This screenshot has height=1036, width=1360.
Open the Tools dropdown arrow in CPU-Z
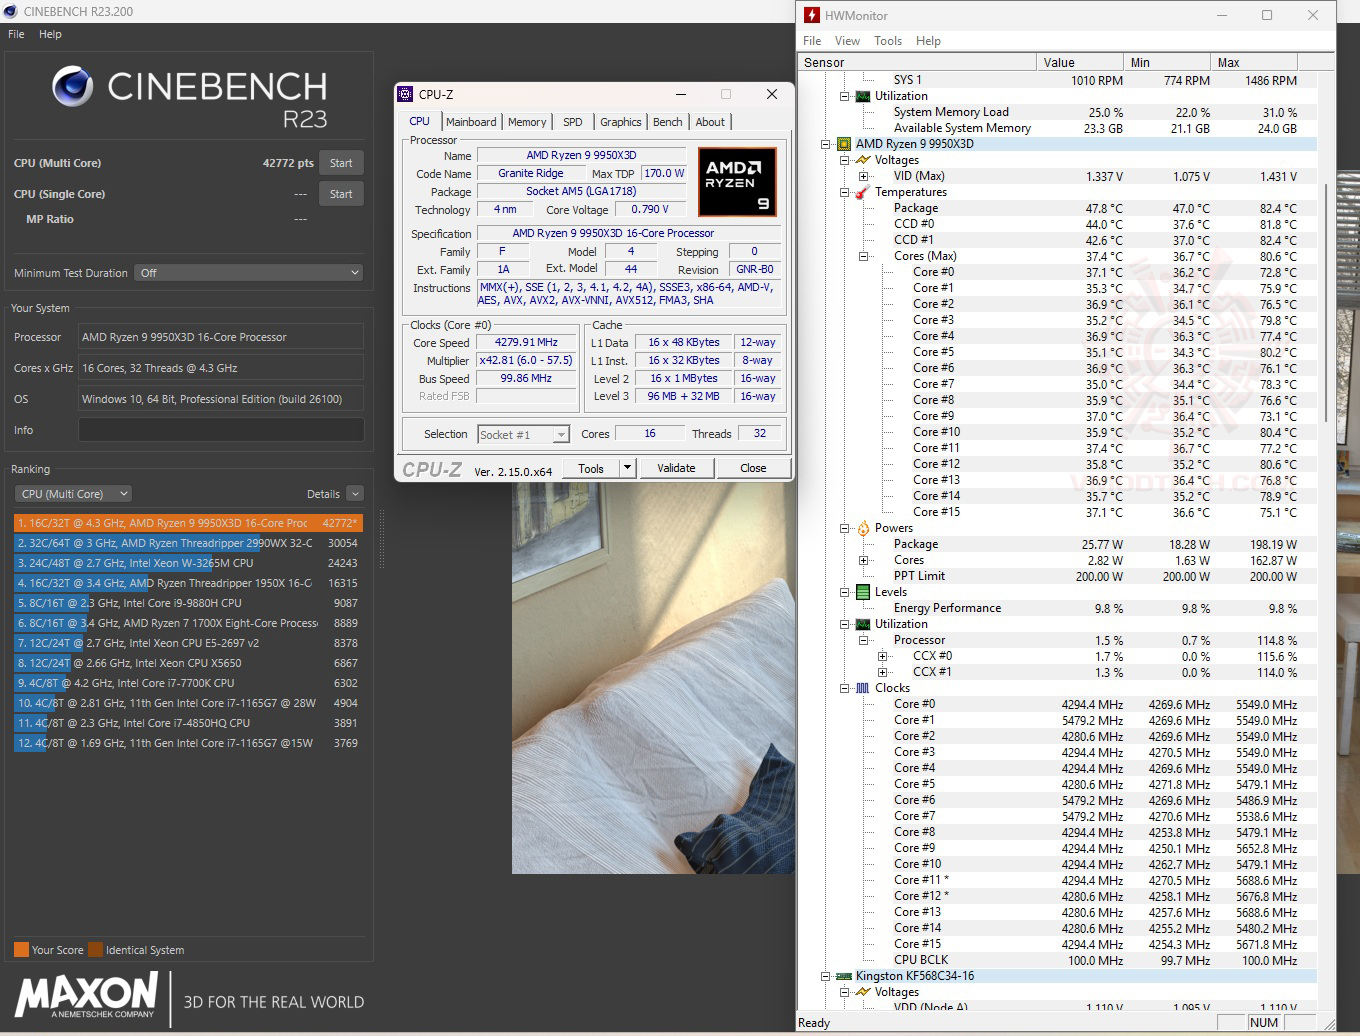pos(626,467)
